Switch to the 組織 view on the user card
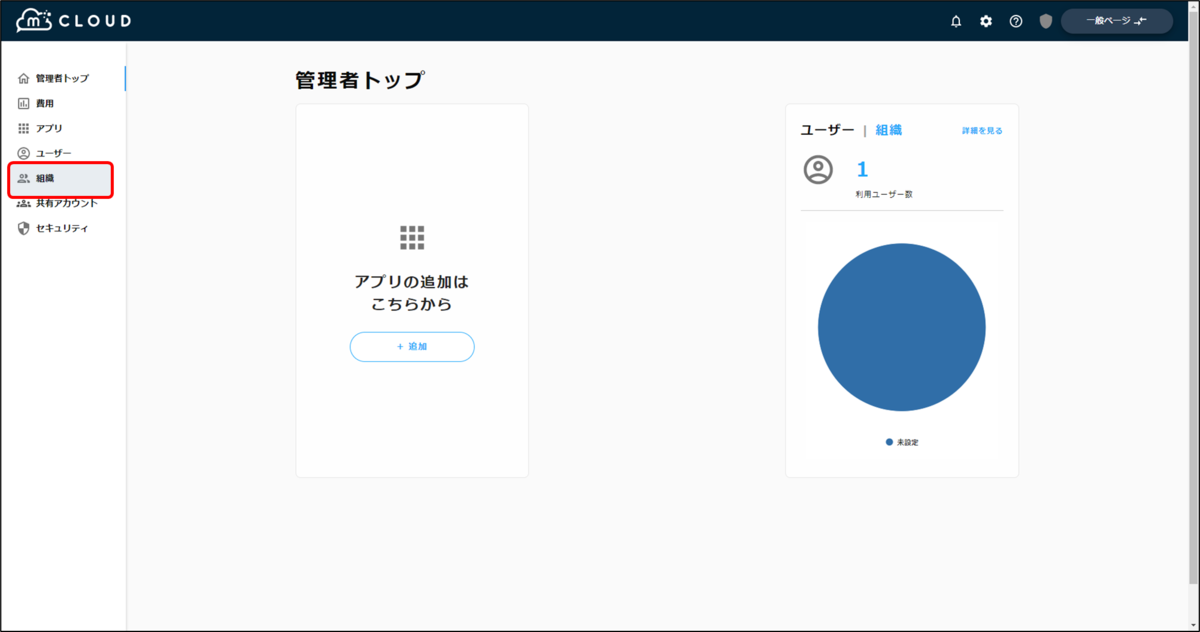This screenshot has height=632, width=1200. pos(889,130)
